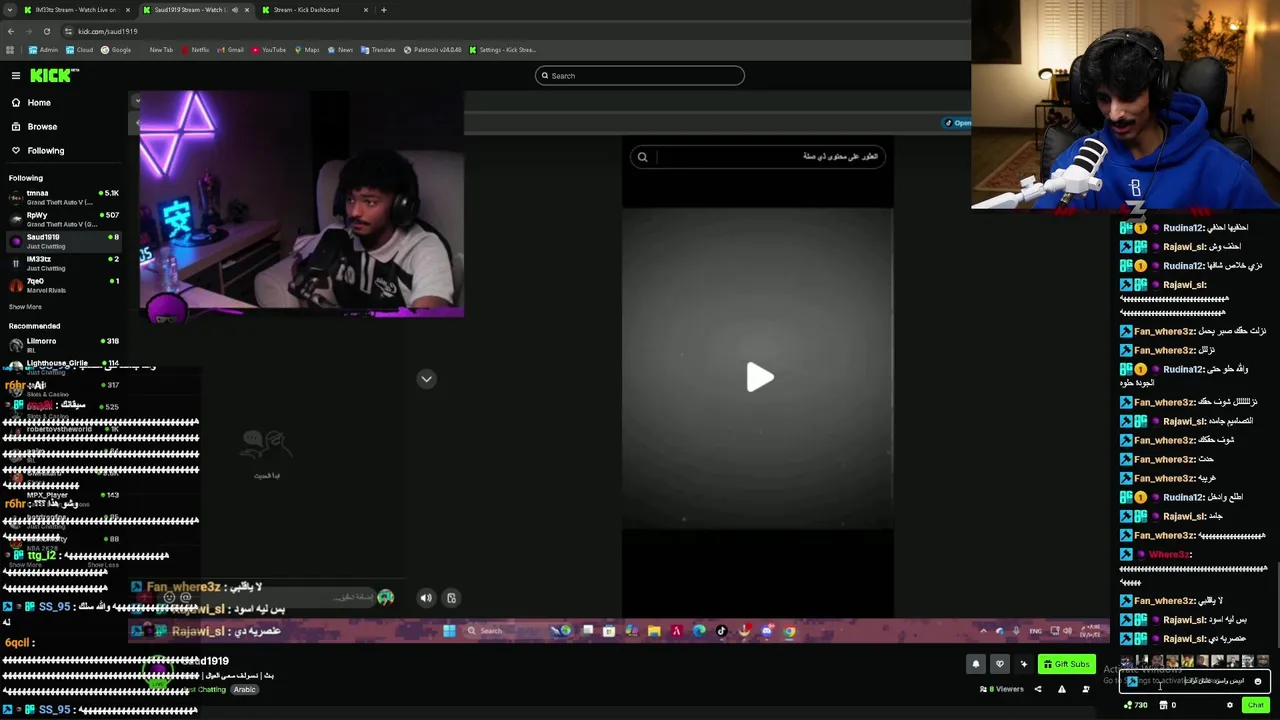Open the browser tab search dropdown
Viewport: 1280px width, 720px height.
click(x=9, y=10)
